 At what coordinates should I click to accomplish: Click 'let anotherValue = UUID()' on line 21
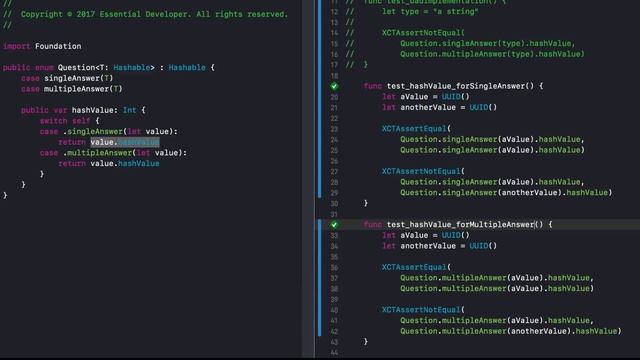click(x=440, y=107)
